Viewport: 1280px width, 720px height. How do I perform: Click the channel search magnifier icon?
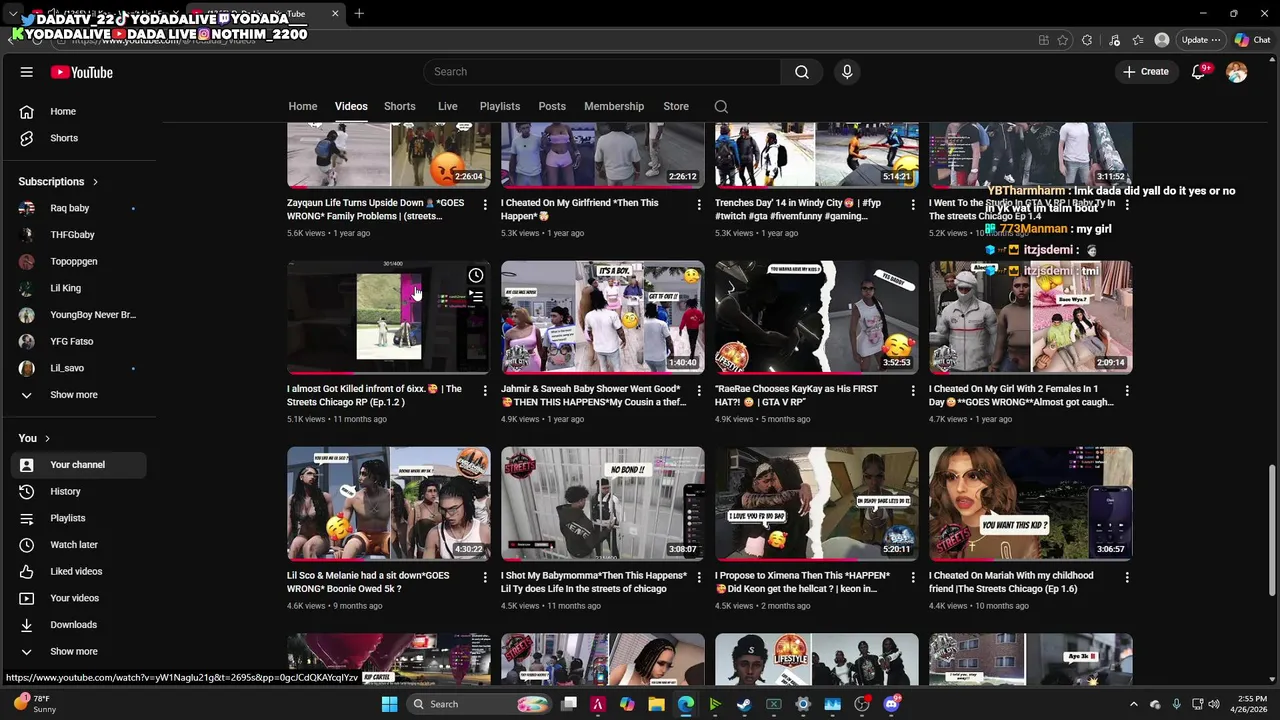(x=721, y=106)
